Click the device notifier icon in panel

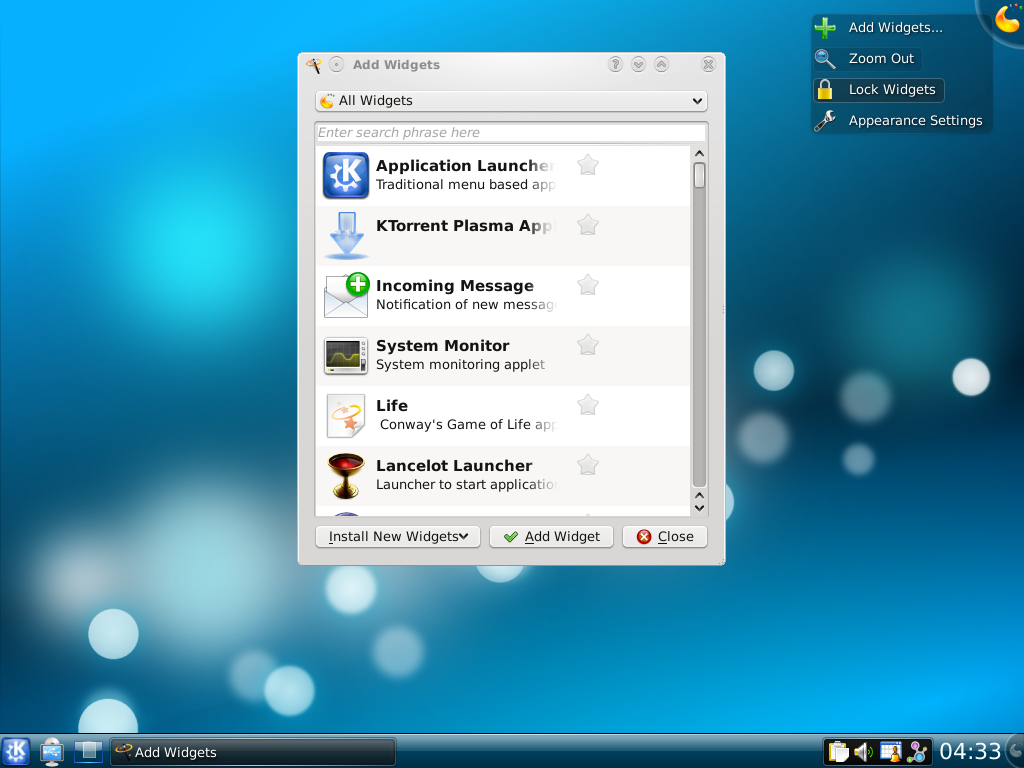52,752
